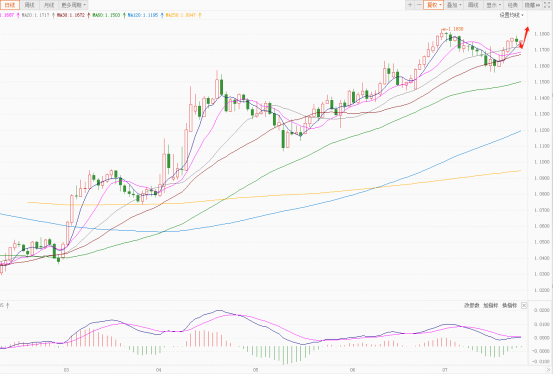Image resolution: width=554 pixels, height=374 pixels.
Task: Switch to the 周线 weekly chart tab
Action: (x=30, y=5)
